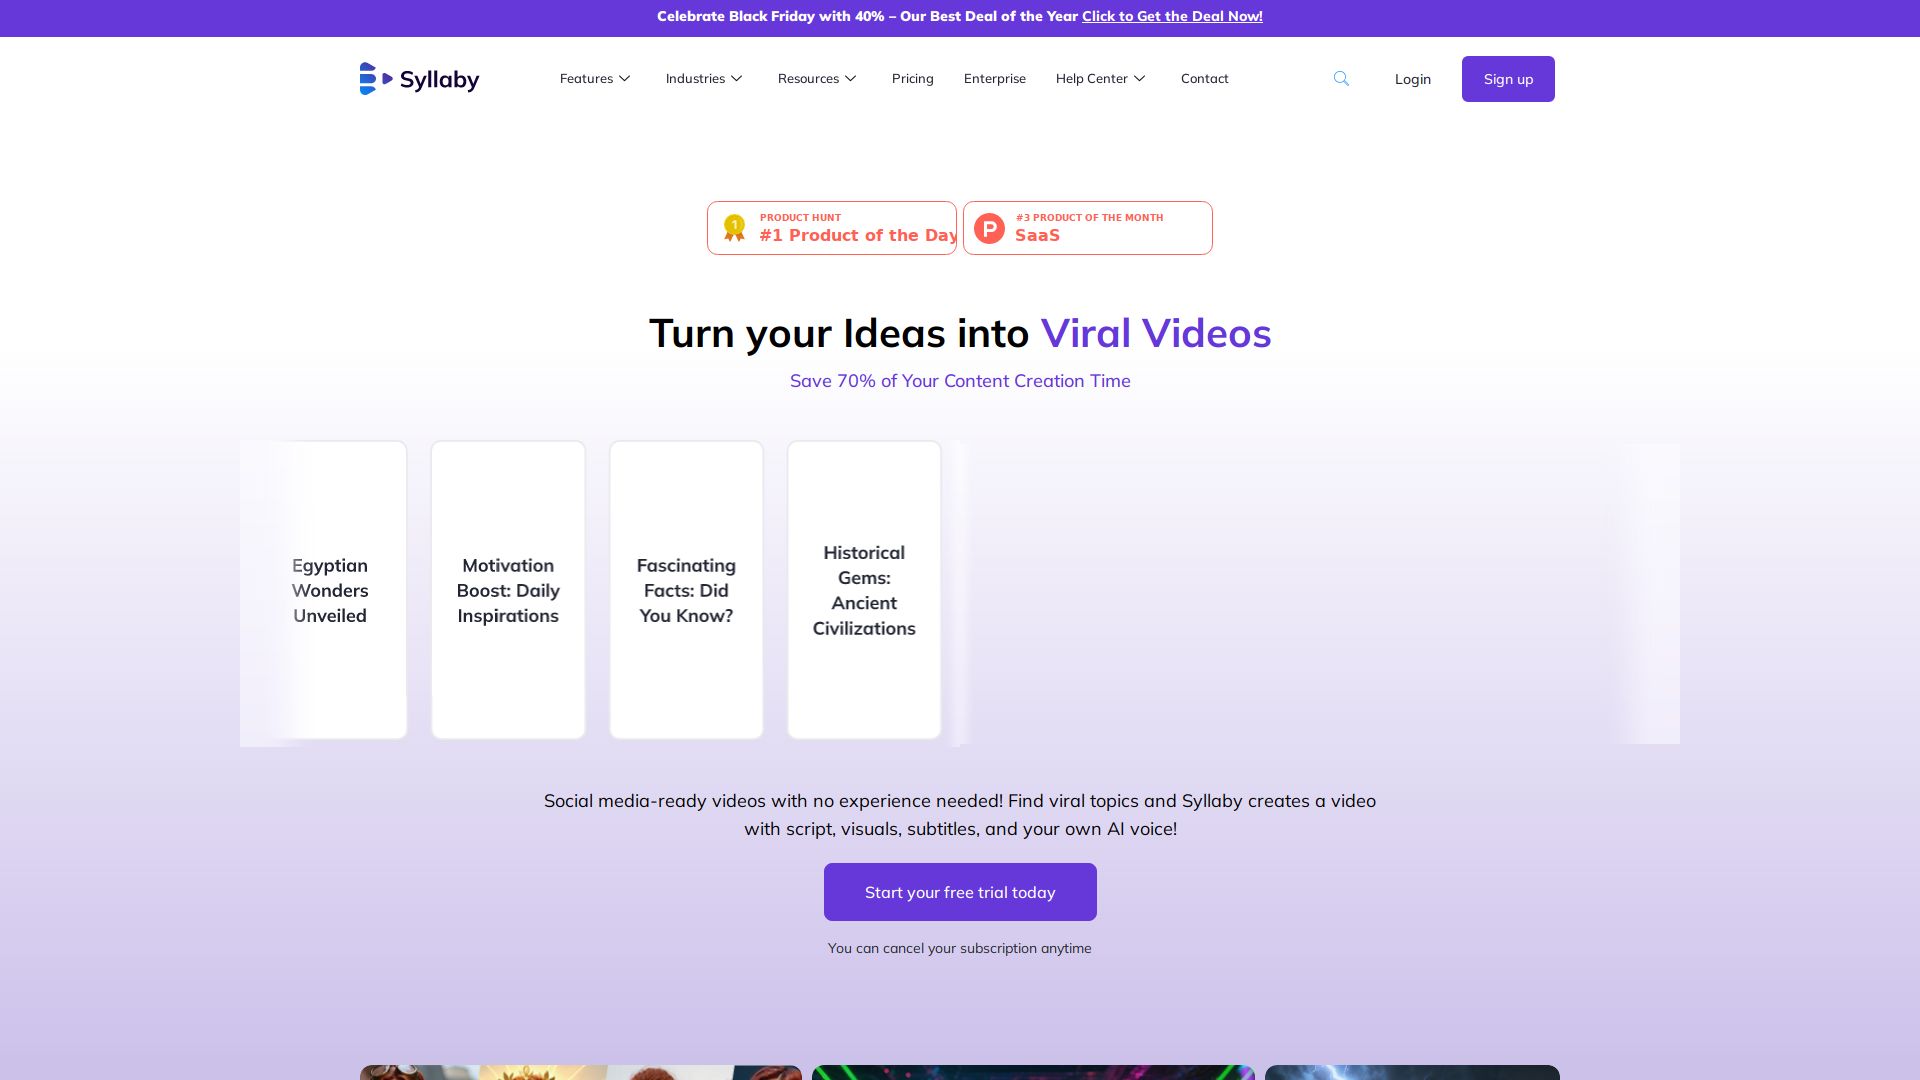This screenshot has height=1080, width=1920.
Task: Open the Enterprise menu item
Action: point(994,78)
